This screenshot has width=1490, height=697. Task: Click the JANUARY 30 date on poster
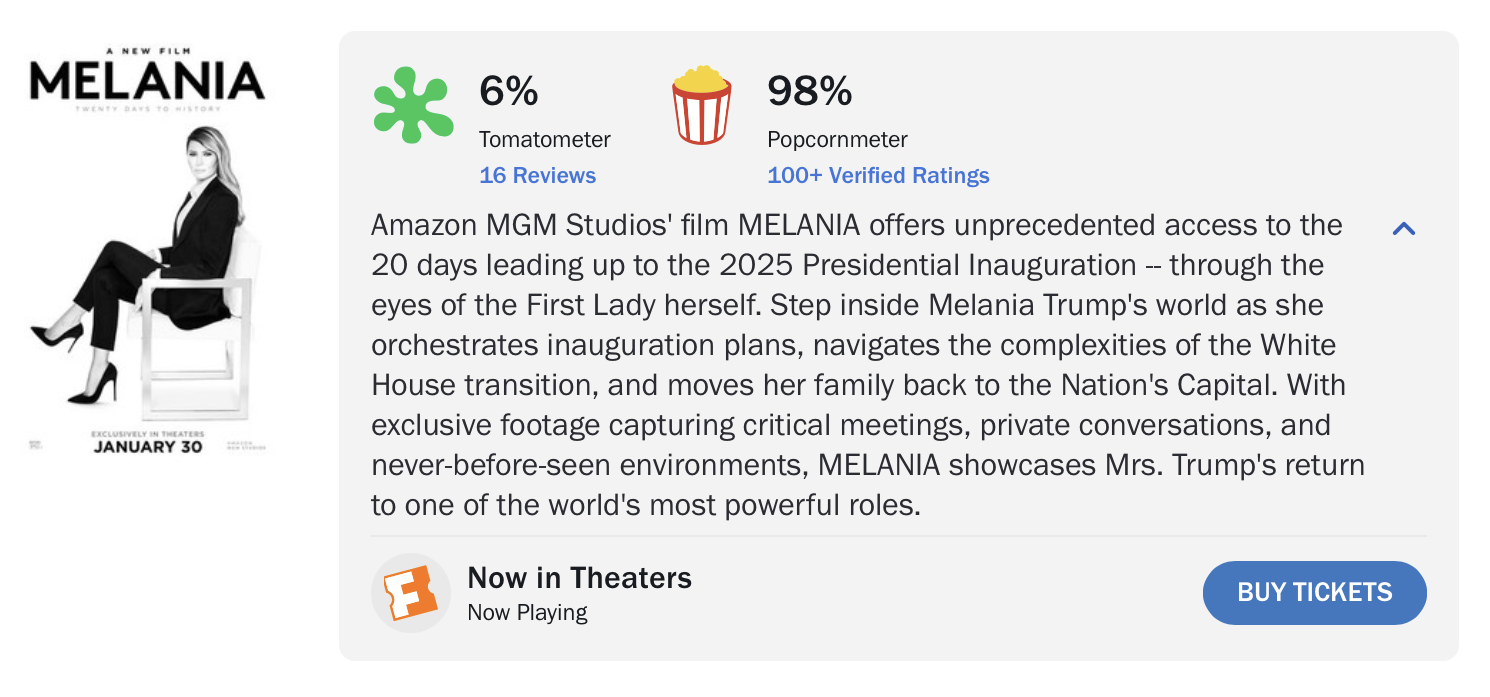(148, 446)
